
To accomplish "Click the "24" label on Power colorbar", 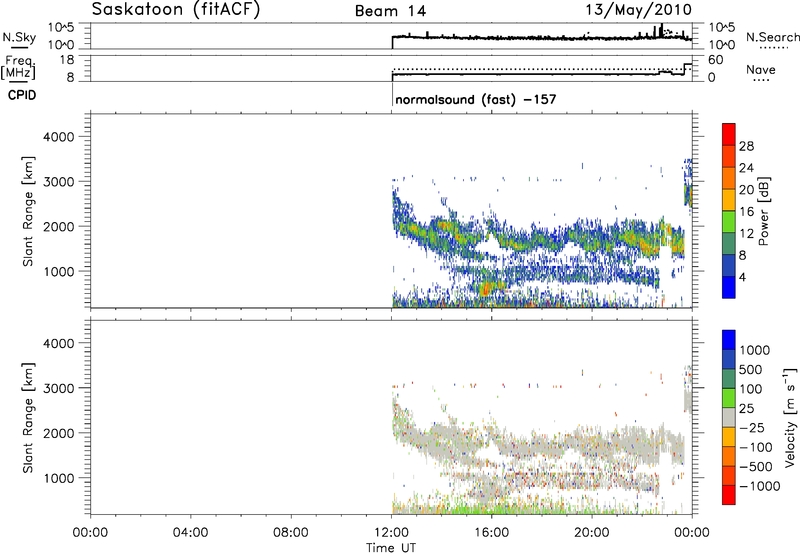I will pyautogui.click(x=746, y=168).
